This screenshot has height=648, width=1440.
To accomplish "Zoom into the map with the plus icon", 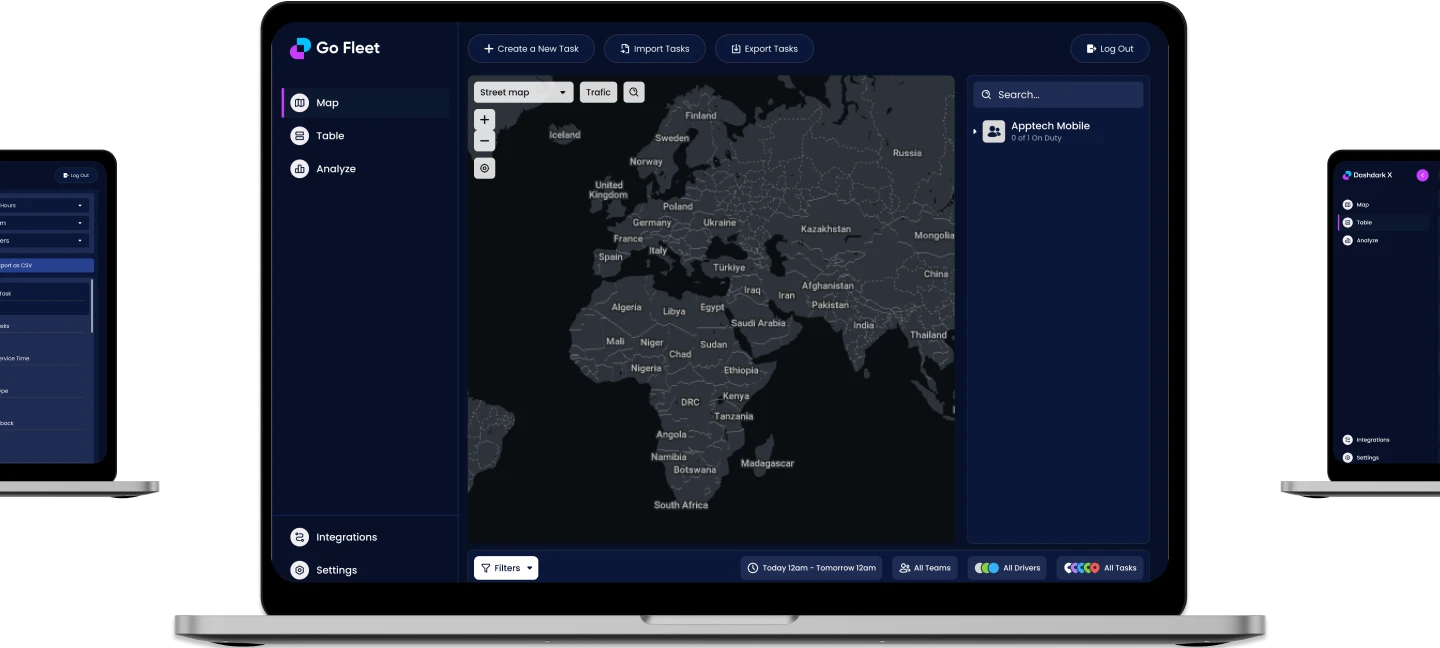I will tap(484, 119).
